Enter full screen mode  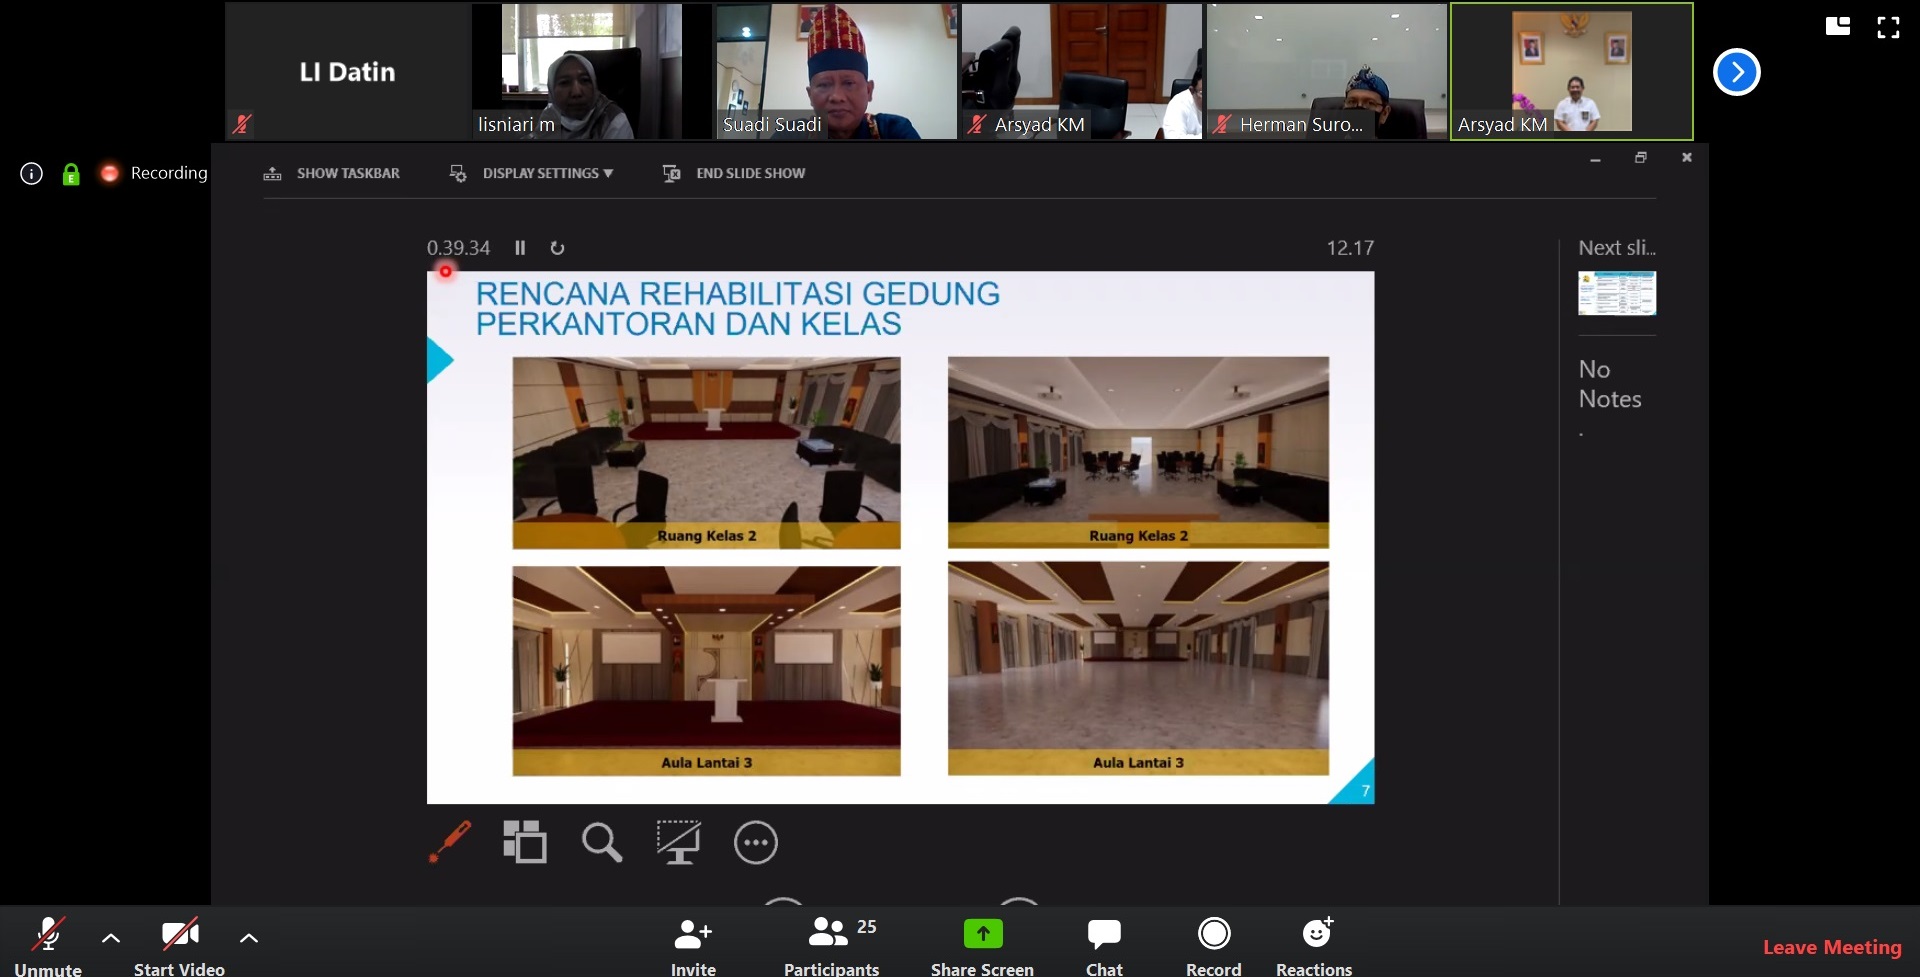1888,28
